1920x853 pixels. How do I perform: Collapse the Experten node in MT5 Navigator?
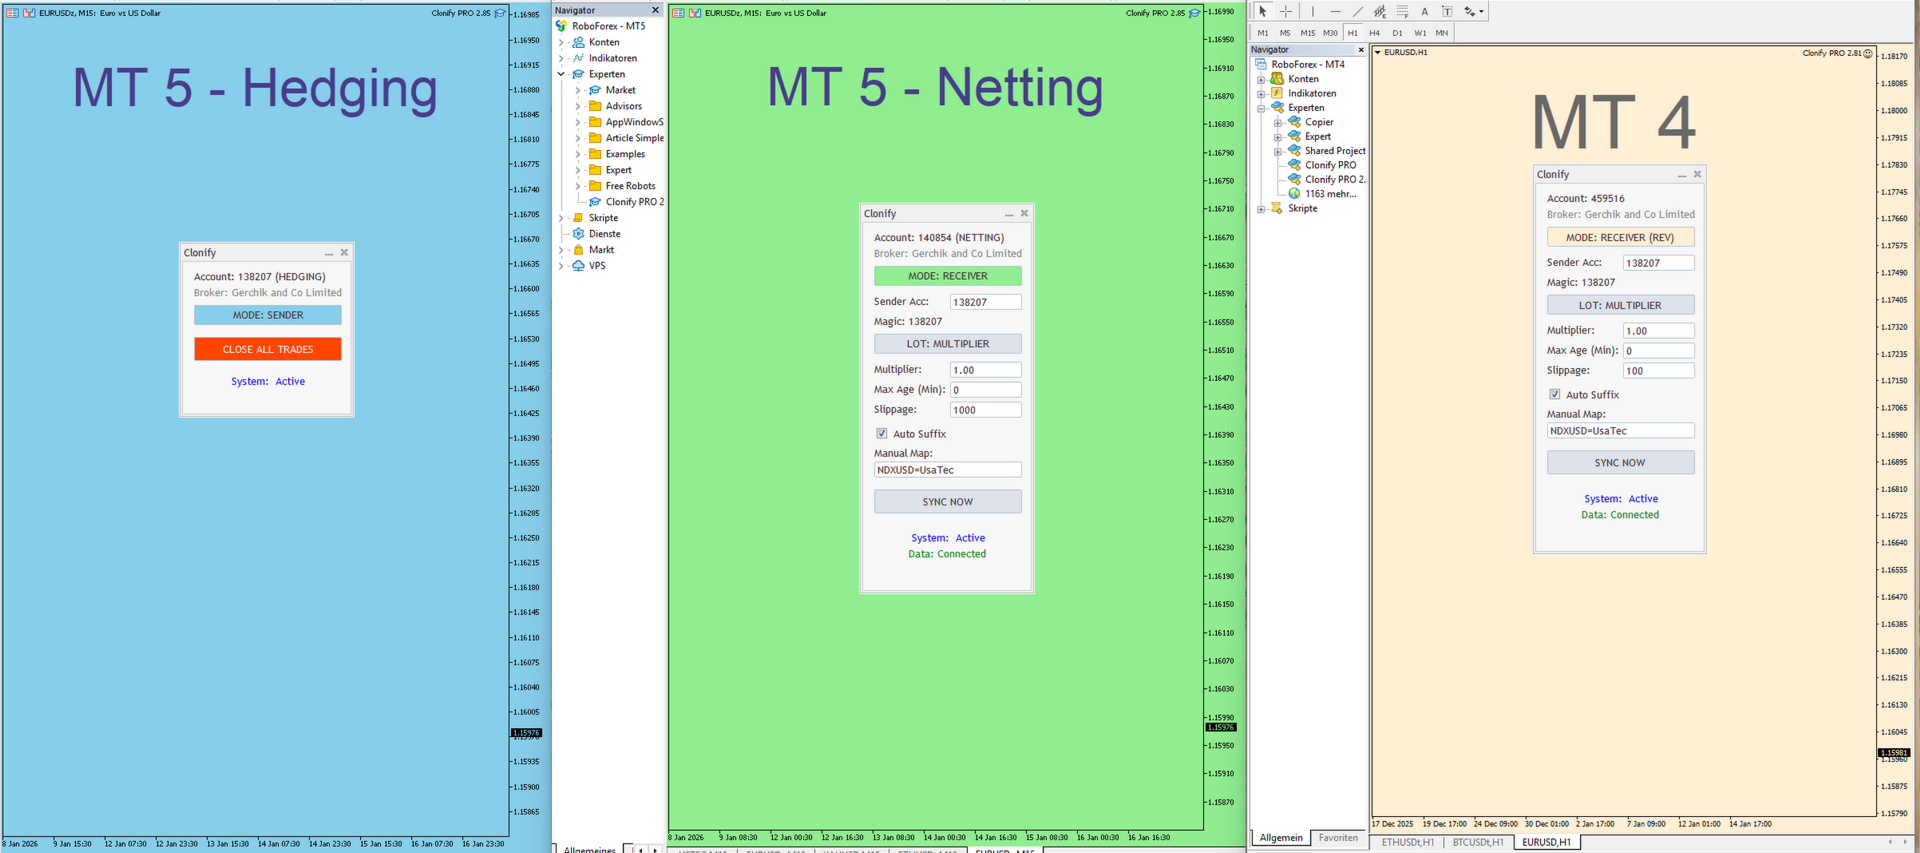coord(561,74)
